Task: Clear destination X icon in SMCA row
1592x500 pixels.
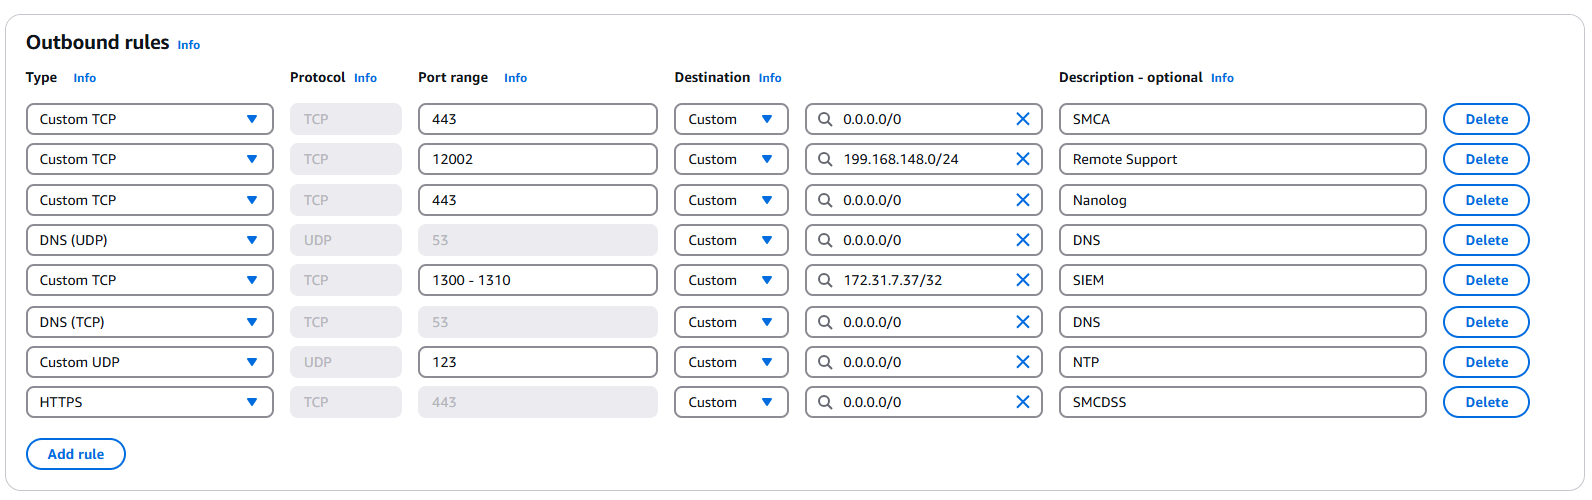Action: (1022, 119)
